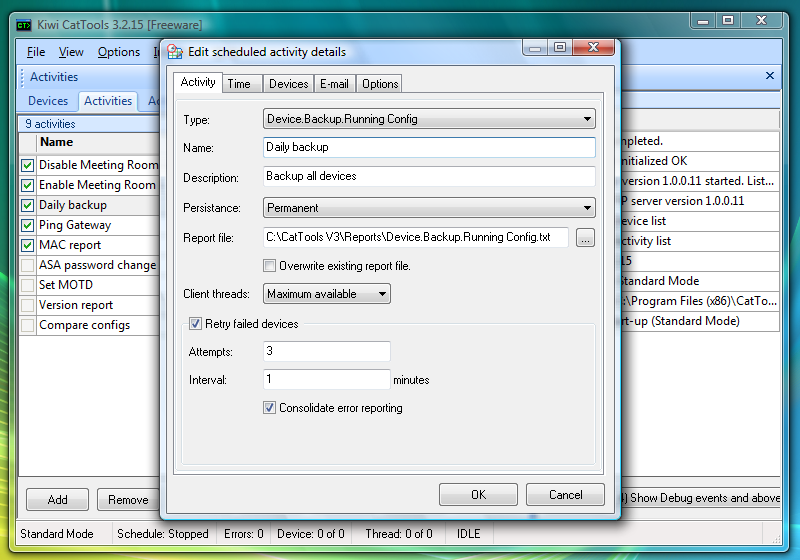The image size is (800, 560).
Task: Uncheck the Disable Meeting Room activity
Action: [x=28, y=165]
